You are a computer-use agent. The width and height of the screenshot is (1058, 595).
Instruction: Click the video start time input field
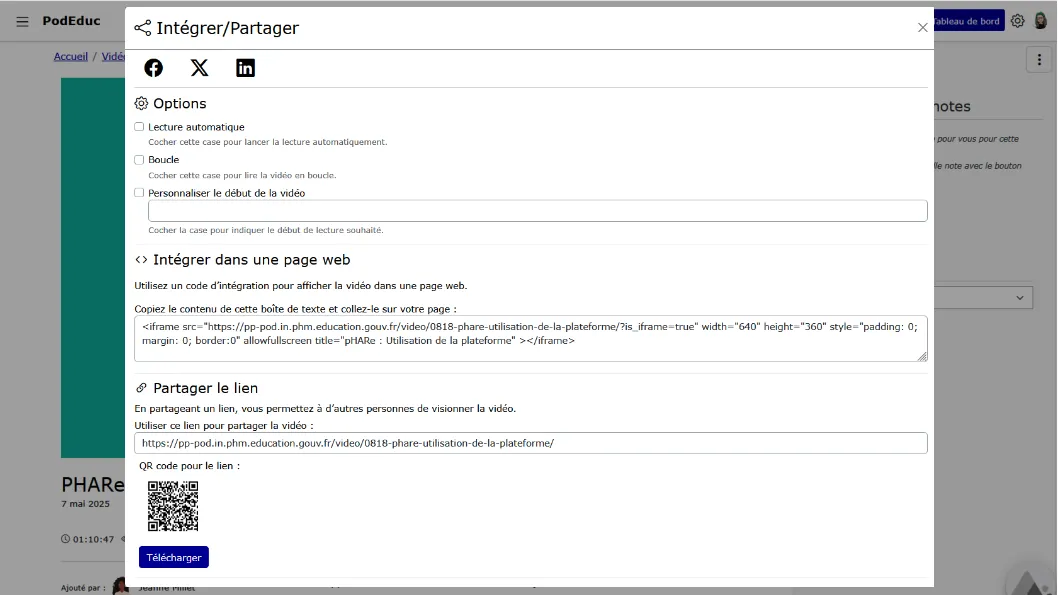[x=538, y=210]
